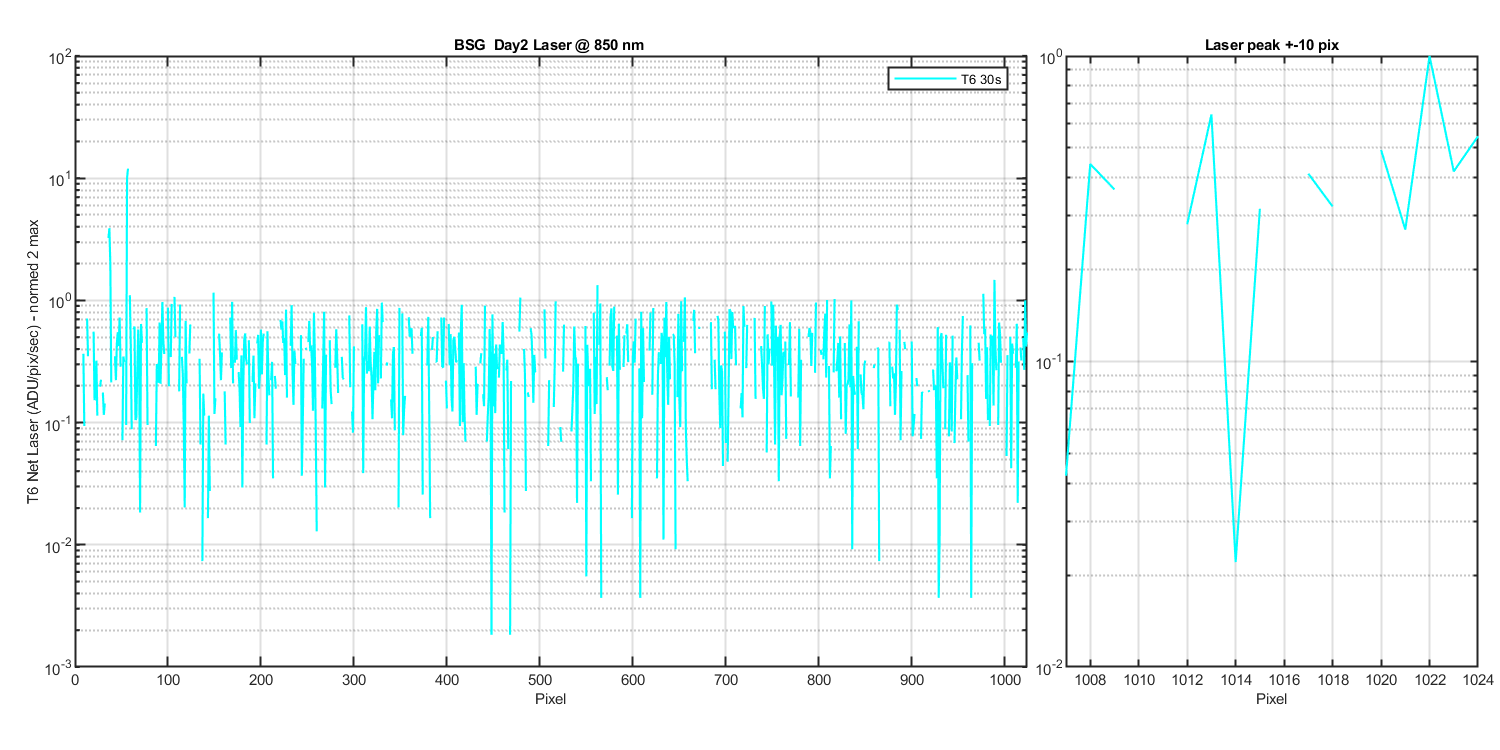Click the 'Pixel' x-axis label under the Laser peak plot
The image size is (1500, 750).
point(1271,698)
